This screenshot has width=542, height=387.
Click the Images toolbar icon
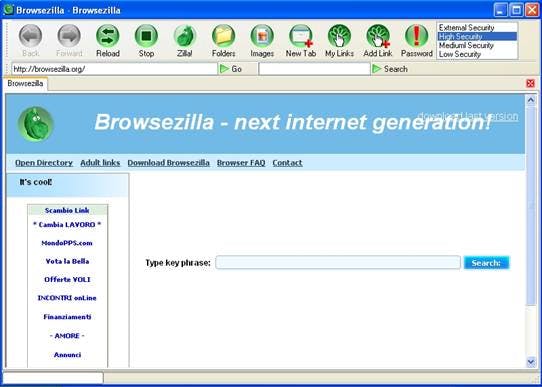click(262, 36)
